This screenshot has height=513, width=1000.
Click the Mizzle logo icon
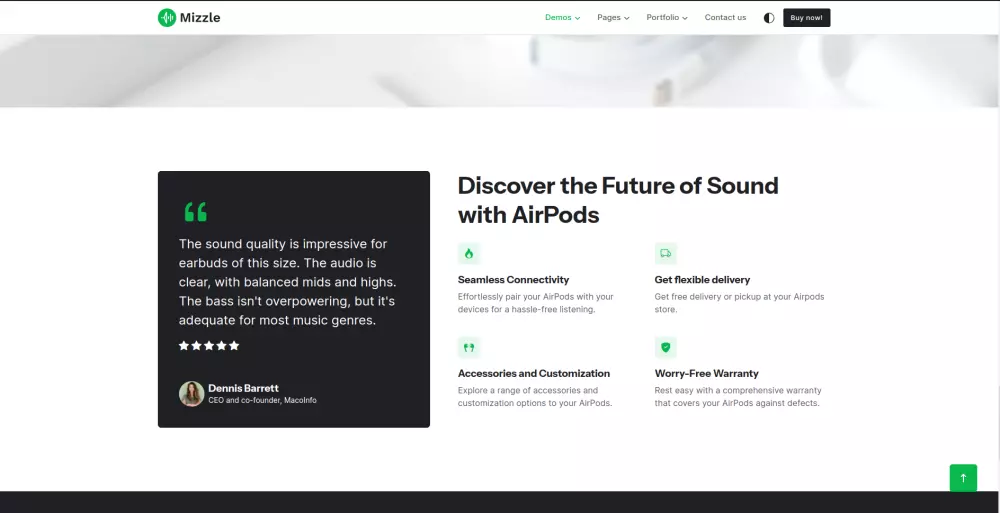tap(166, 18)
